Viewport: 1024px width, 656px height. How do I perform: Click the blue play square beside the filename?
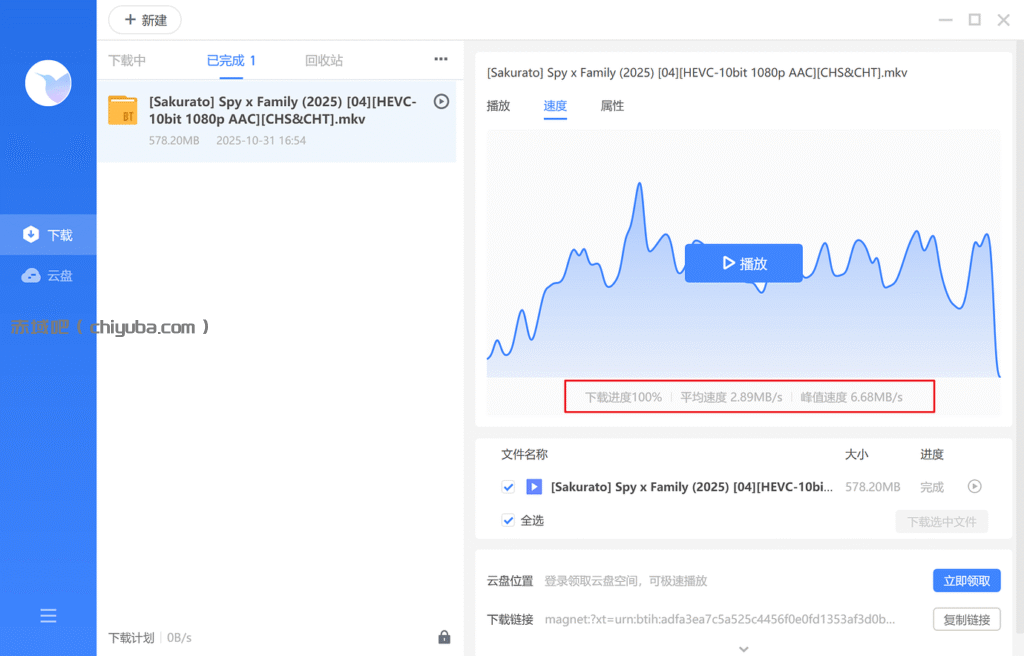click(534, 487)
